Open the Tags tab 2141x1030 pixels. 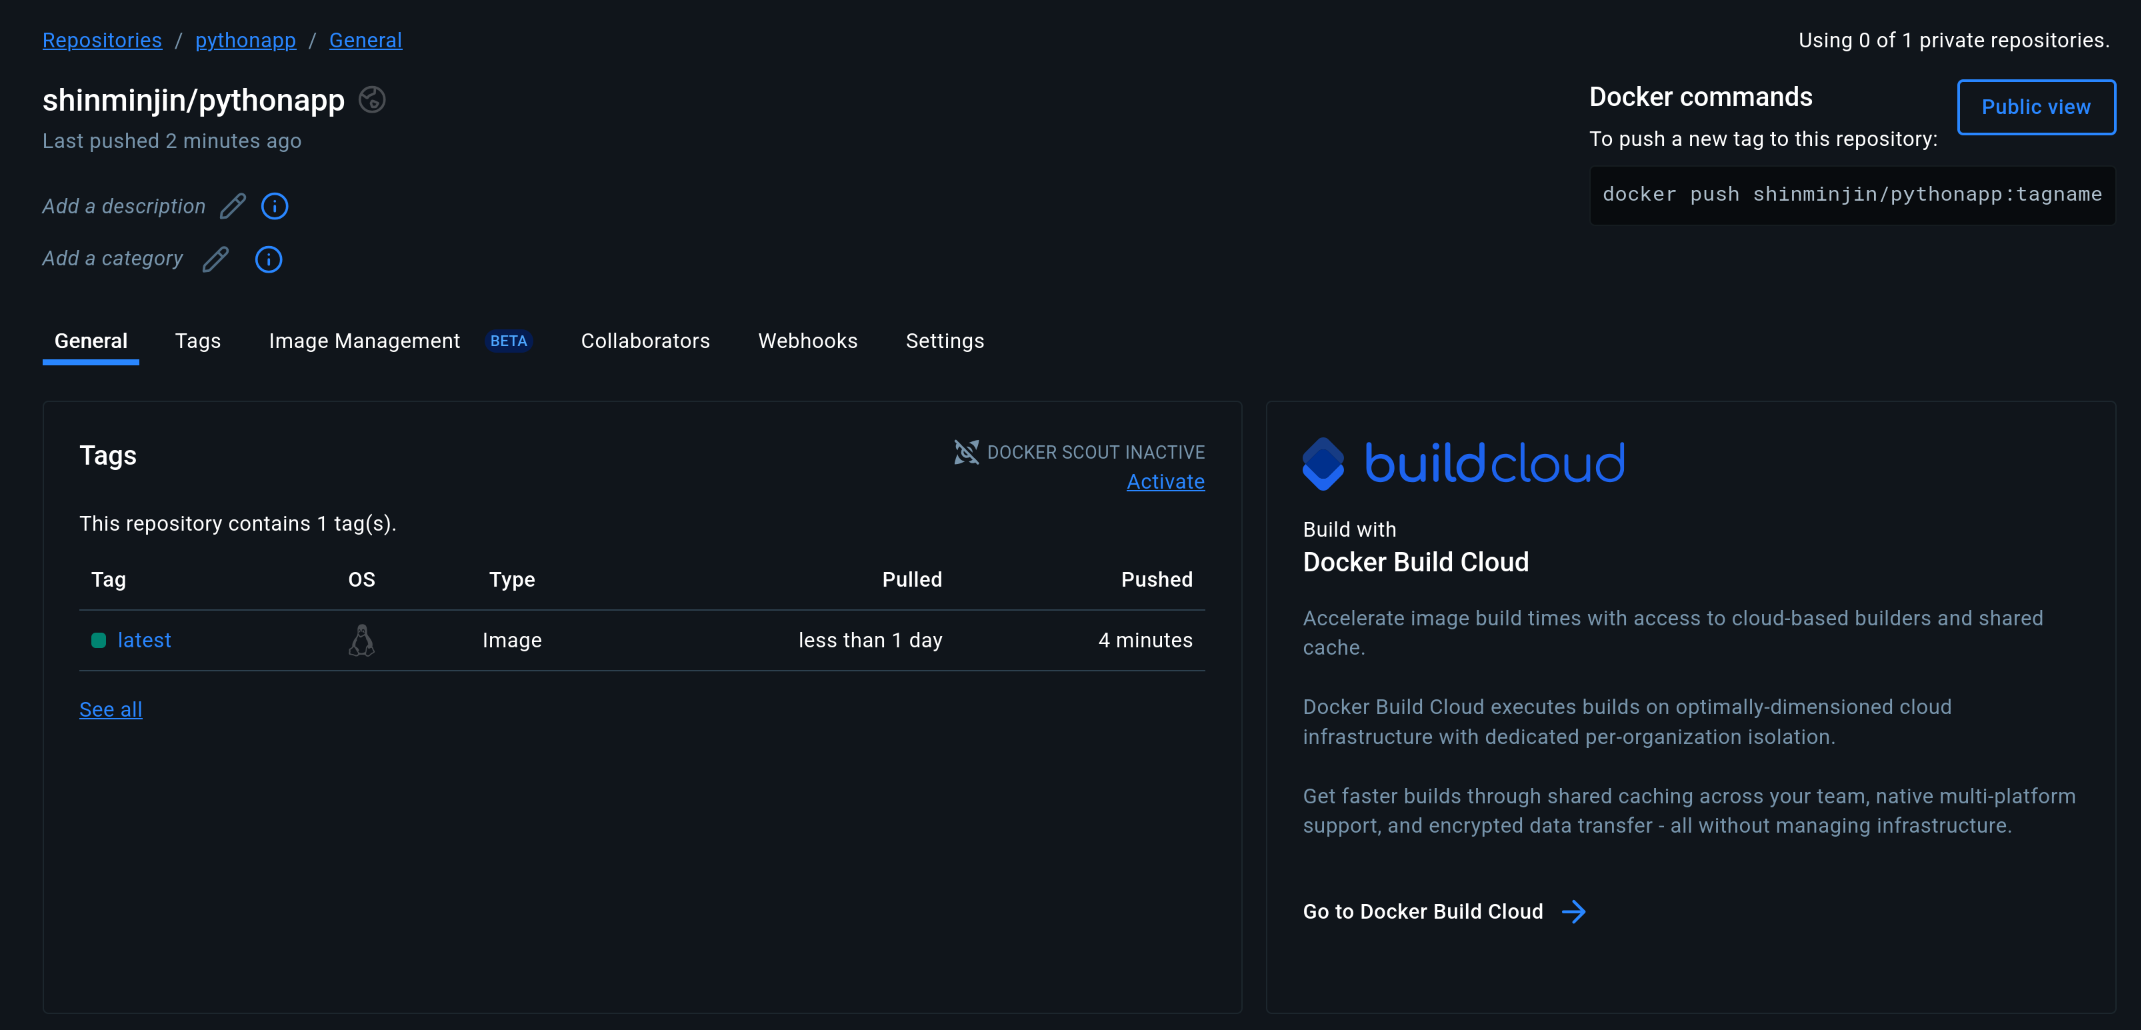click(x=198, y=341)
